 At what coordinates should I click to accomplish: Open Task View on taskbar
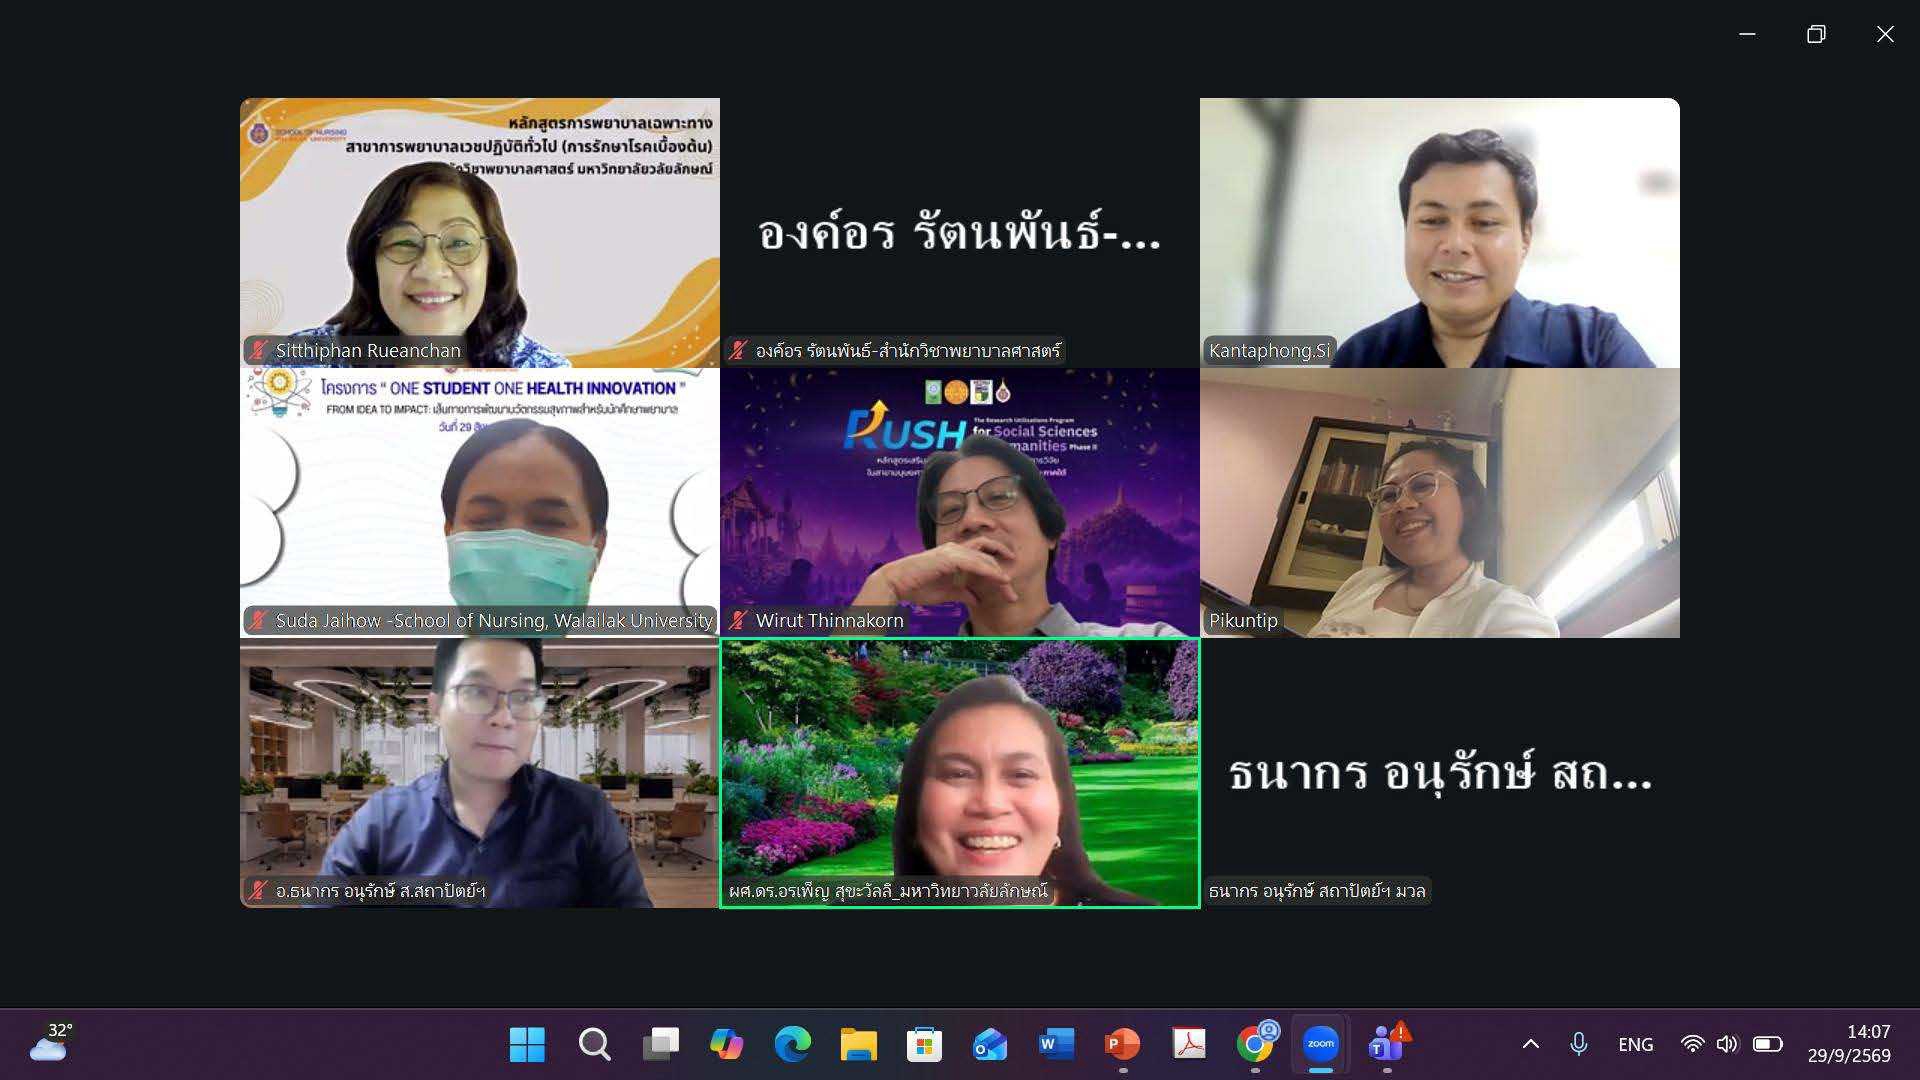pyautogui.click(x=660, y=1045)
